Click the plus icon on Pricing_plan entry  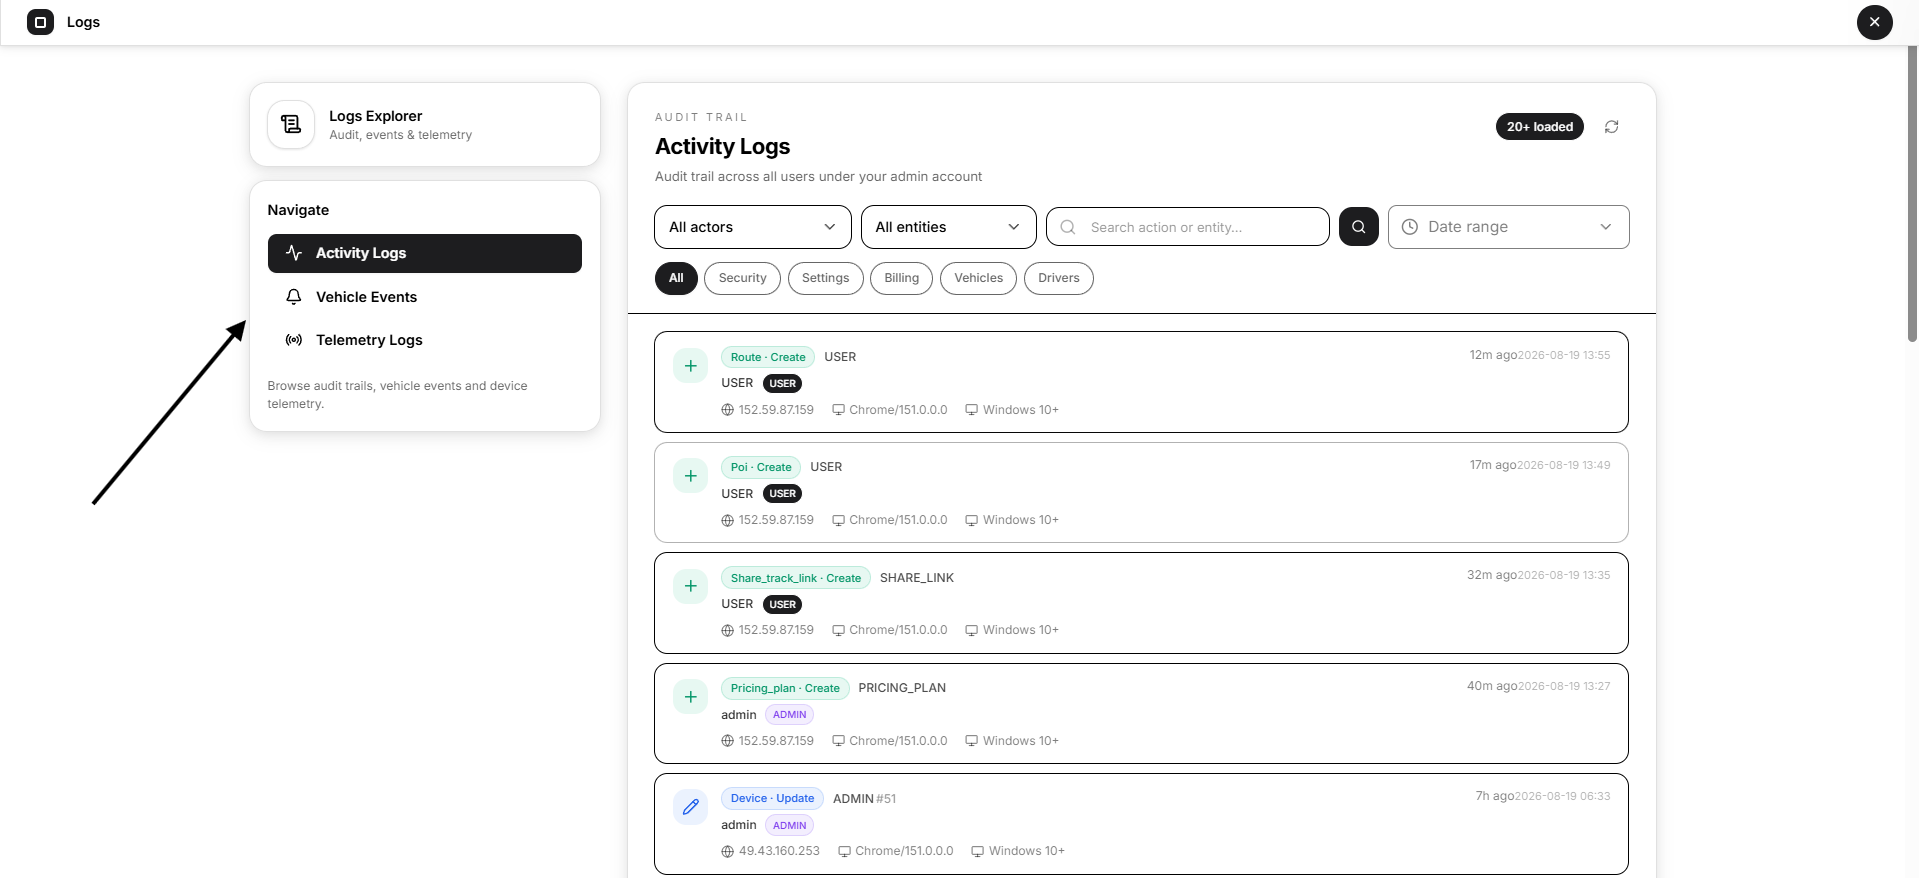tap(690, 697)
